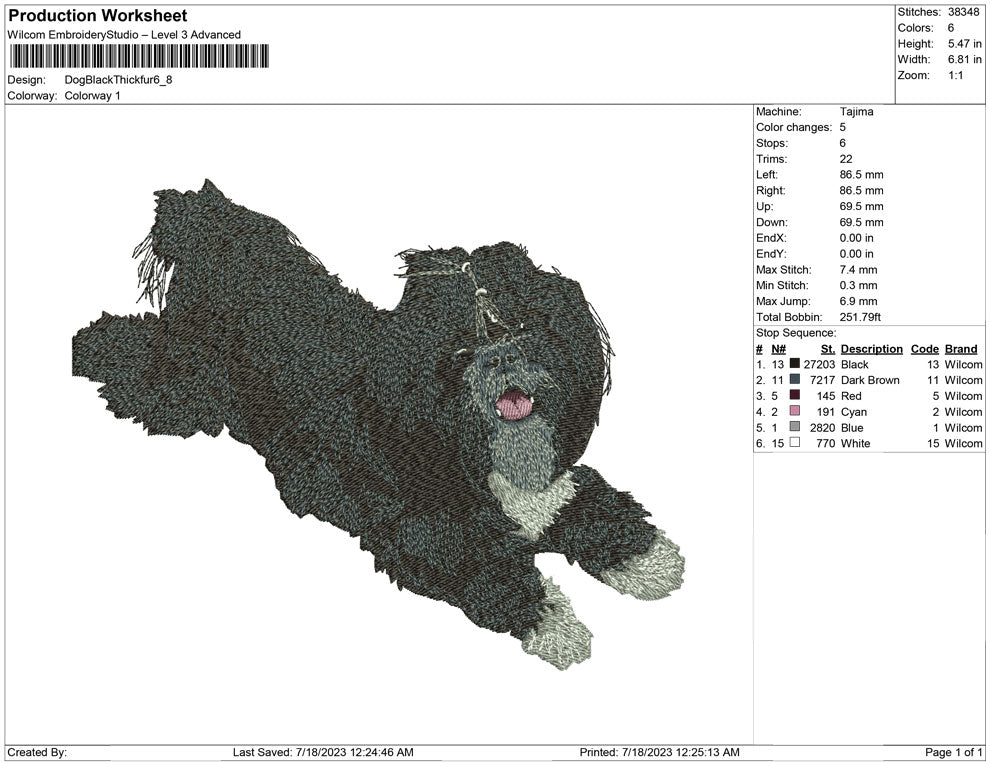Click the Description column heading
990x762 pixels.
coord(871,348)
